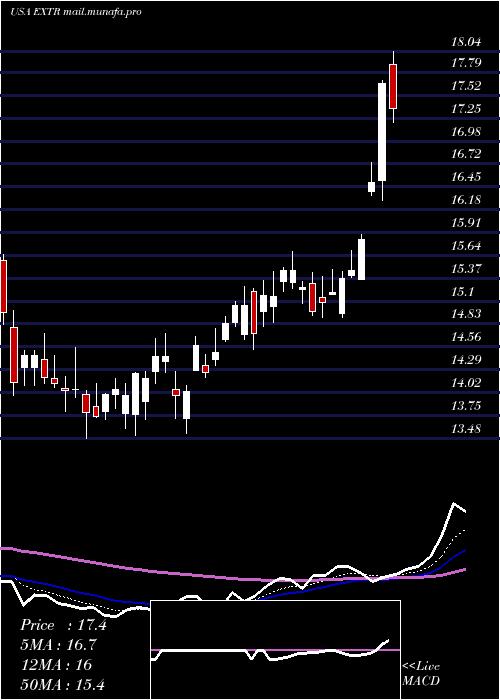The image size is (500, 700).
Task: Click the 13.75 price axis label
Action: click(x=466, y=406)
